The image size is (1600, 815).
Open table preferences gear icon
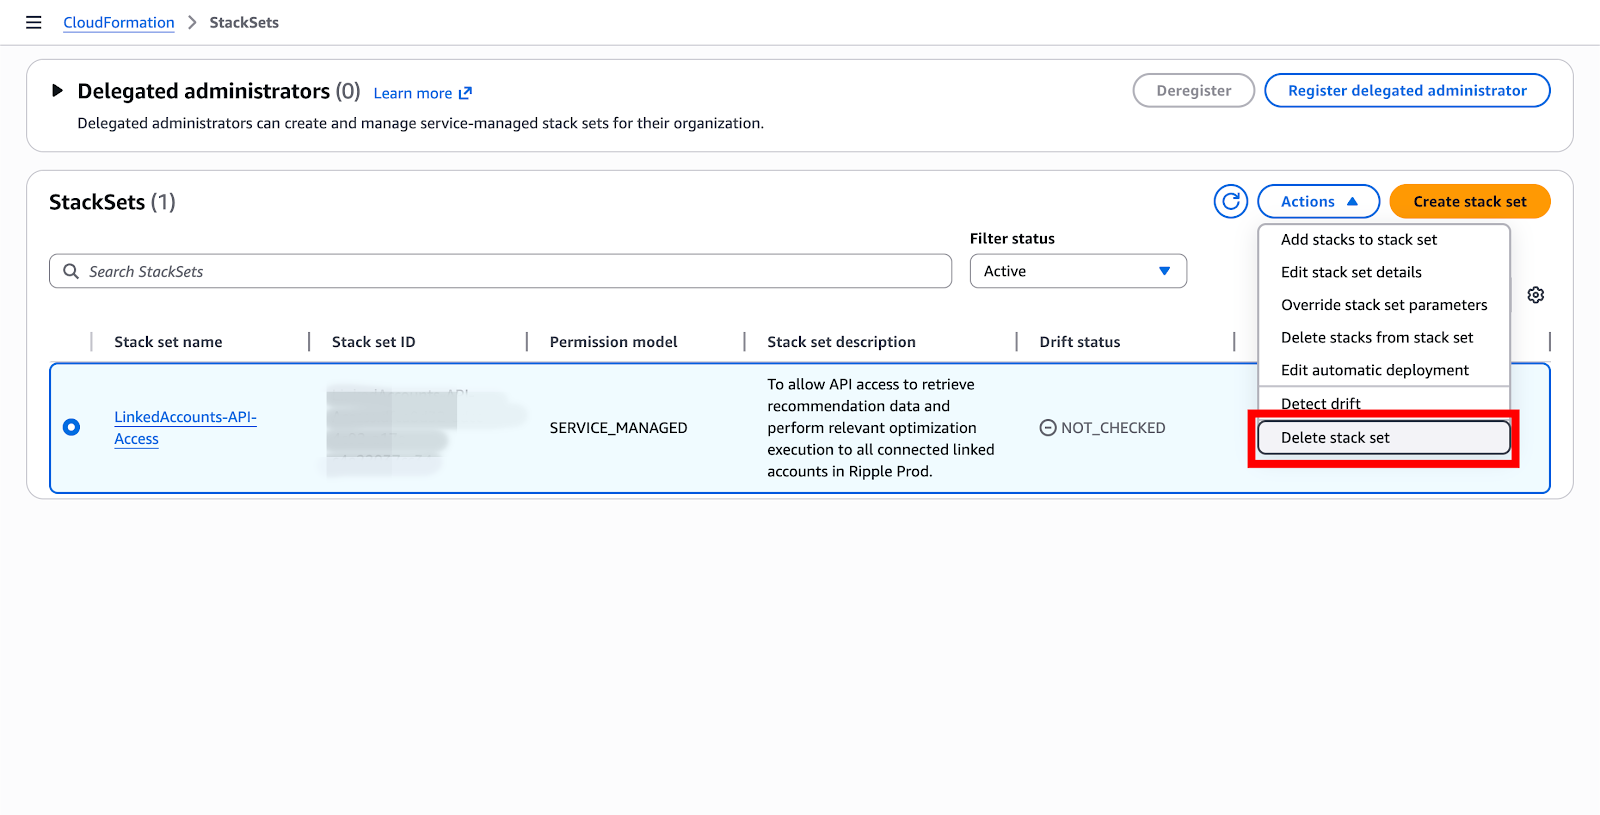1536,295
